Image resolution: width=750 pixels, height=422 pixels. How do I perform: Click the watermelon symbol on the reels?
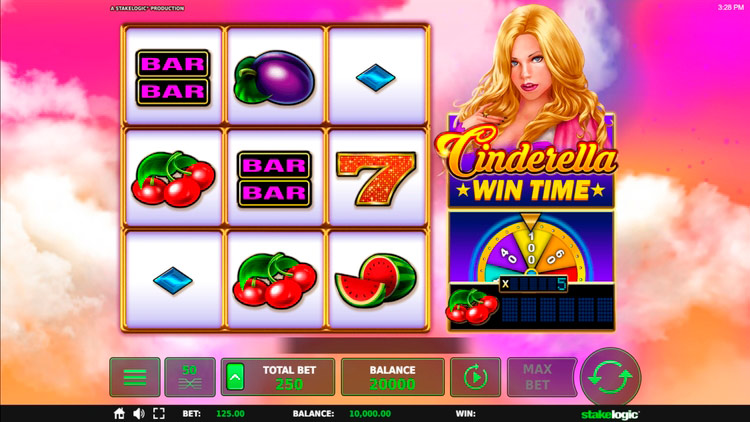(x=375, y=280)
